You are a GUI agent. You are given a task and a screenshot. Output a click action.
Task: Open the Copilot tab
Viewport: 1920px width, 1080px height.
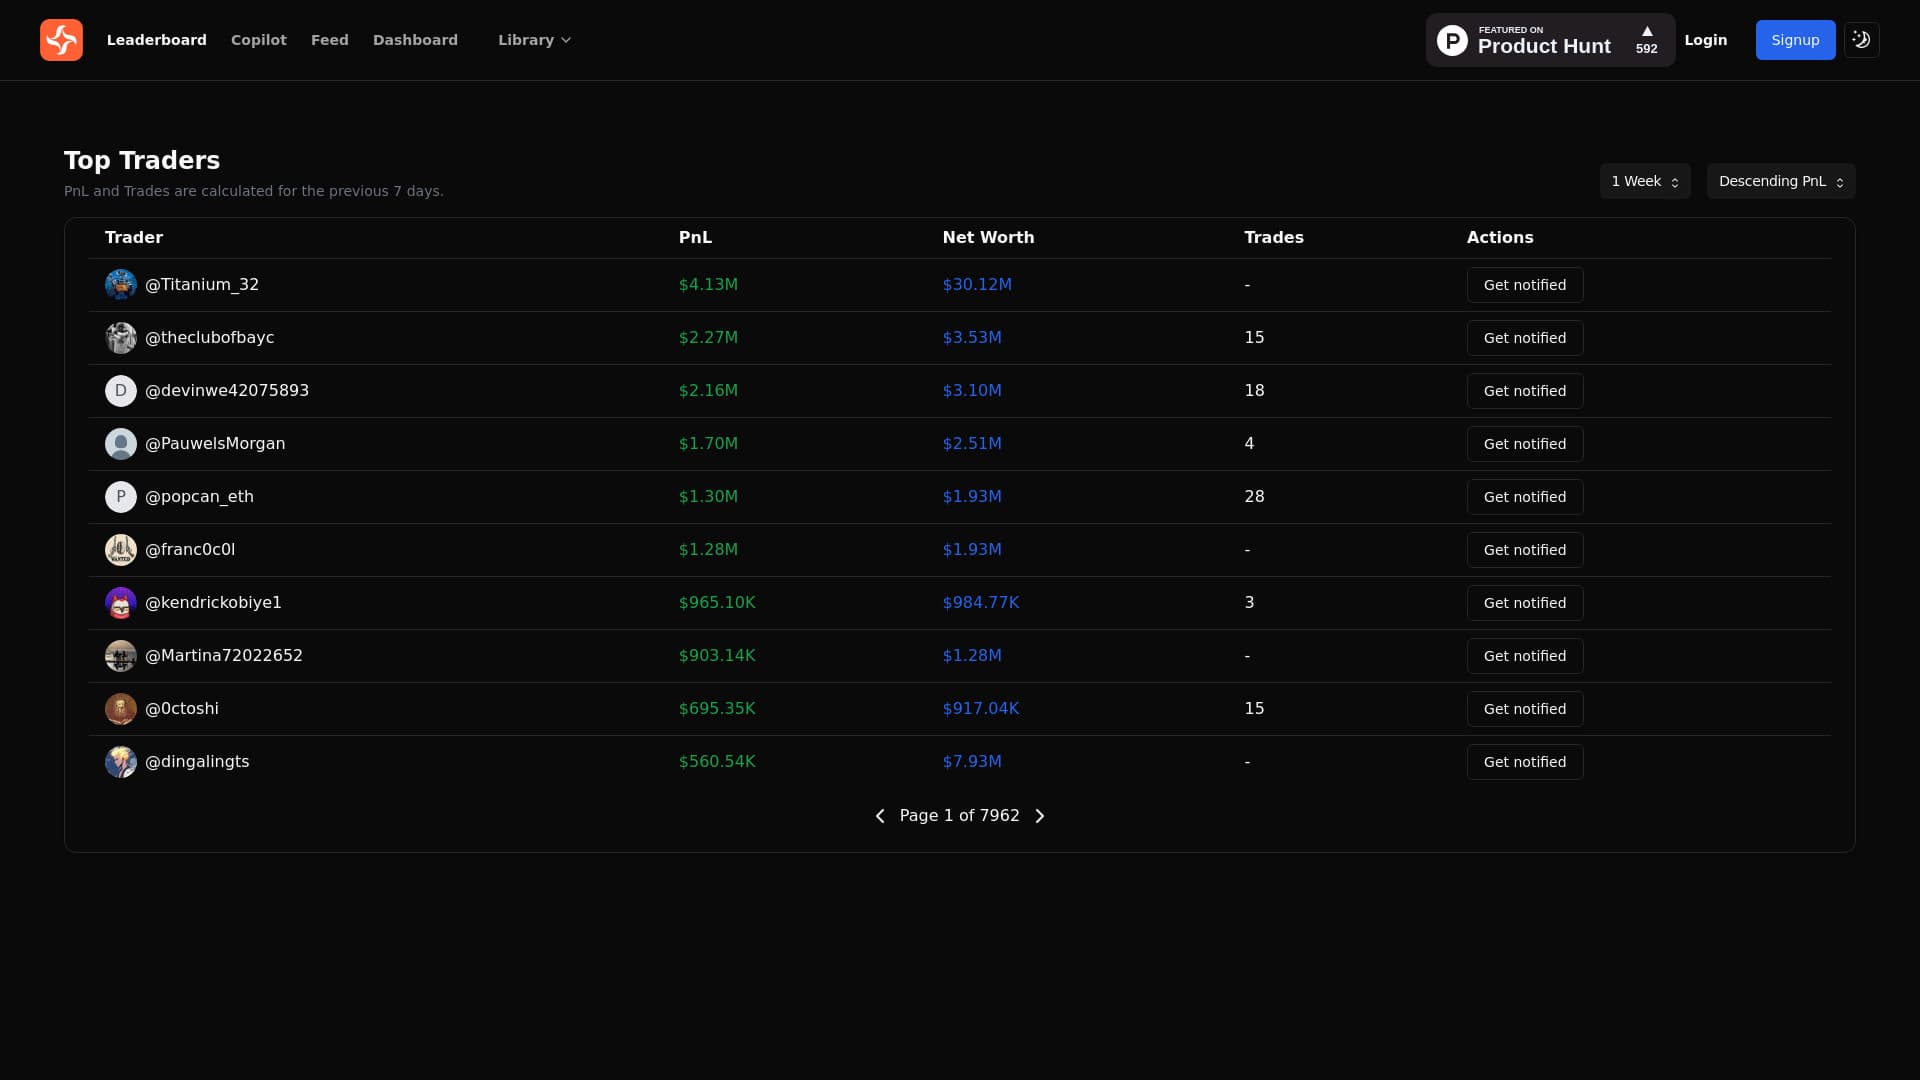[258, 40]
